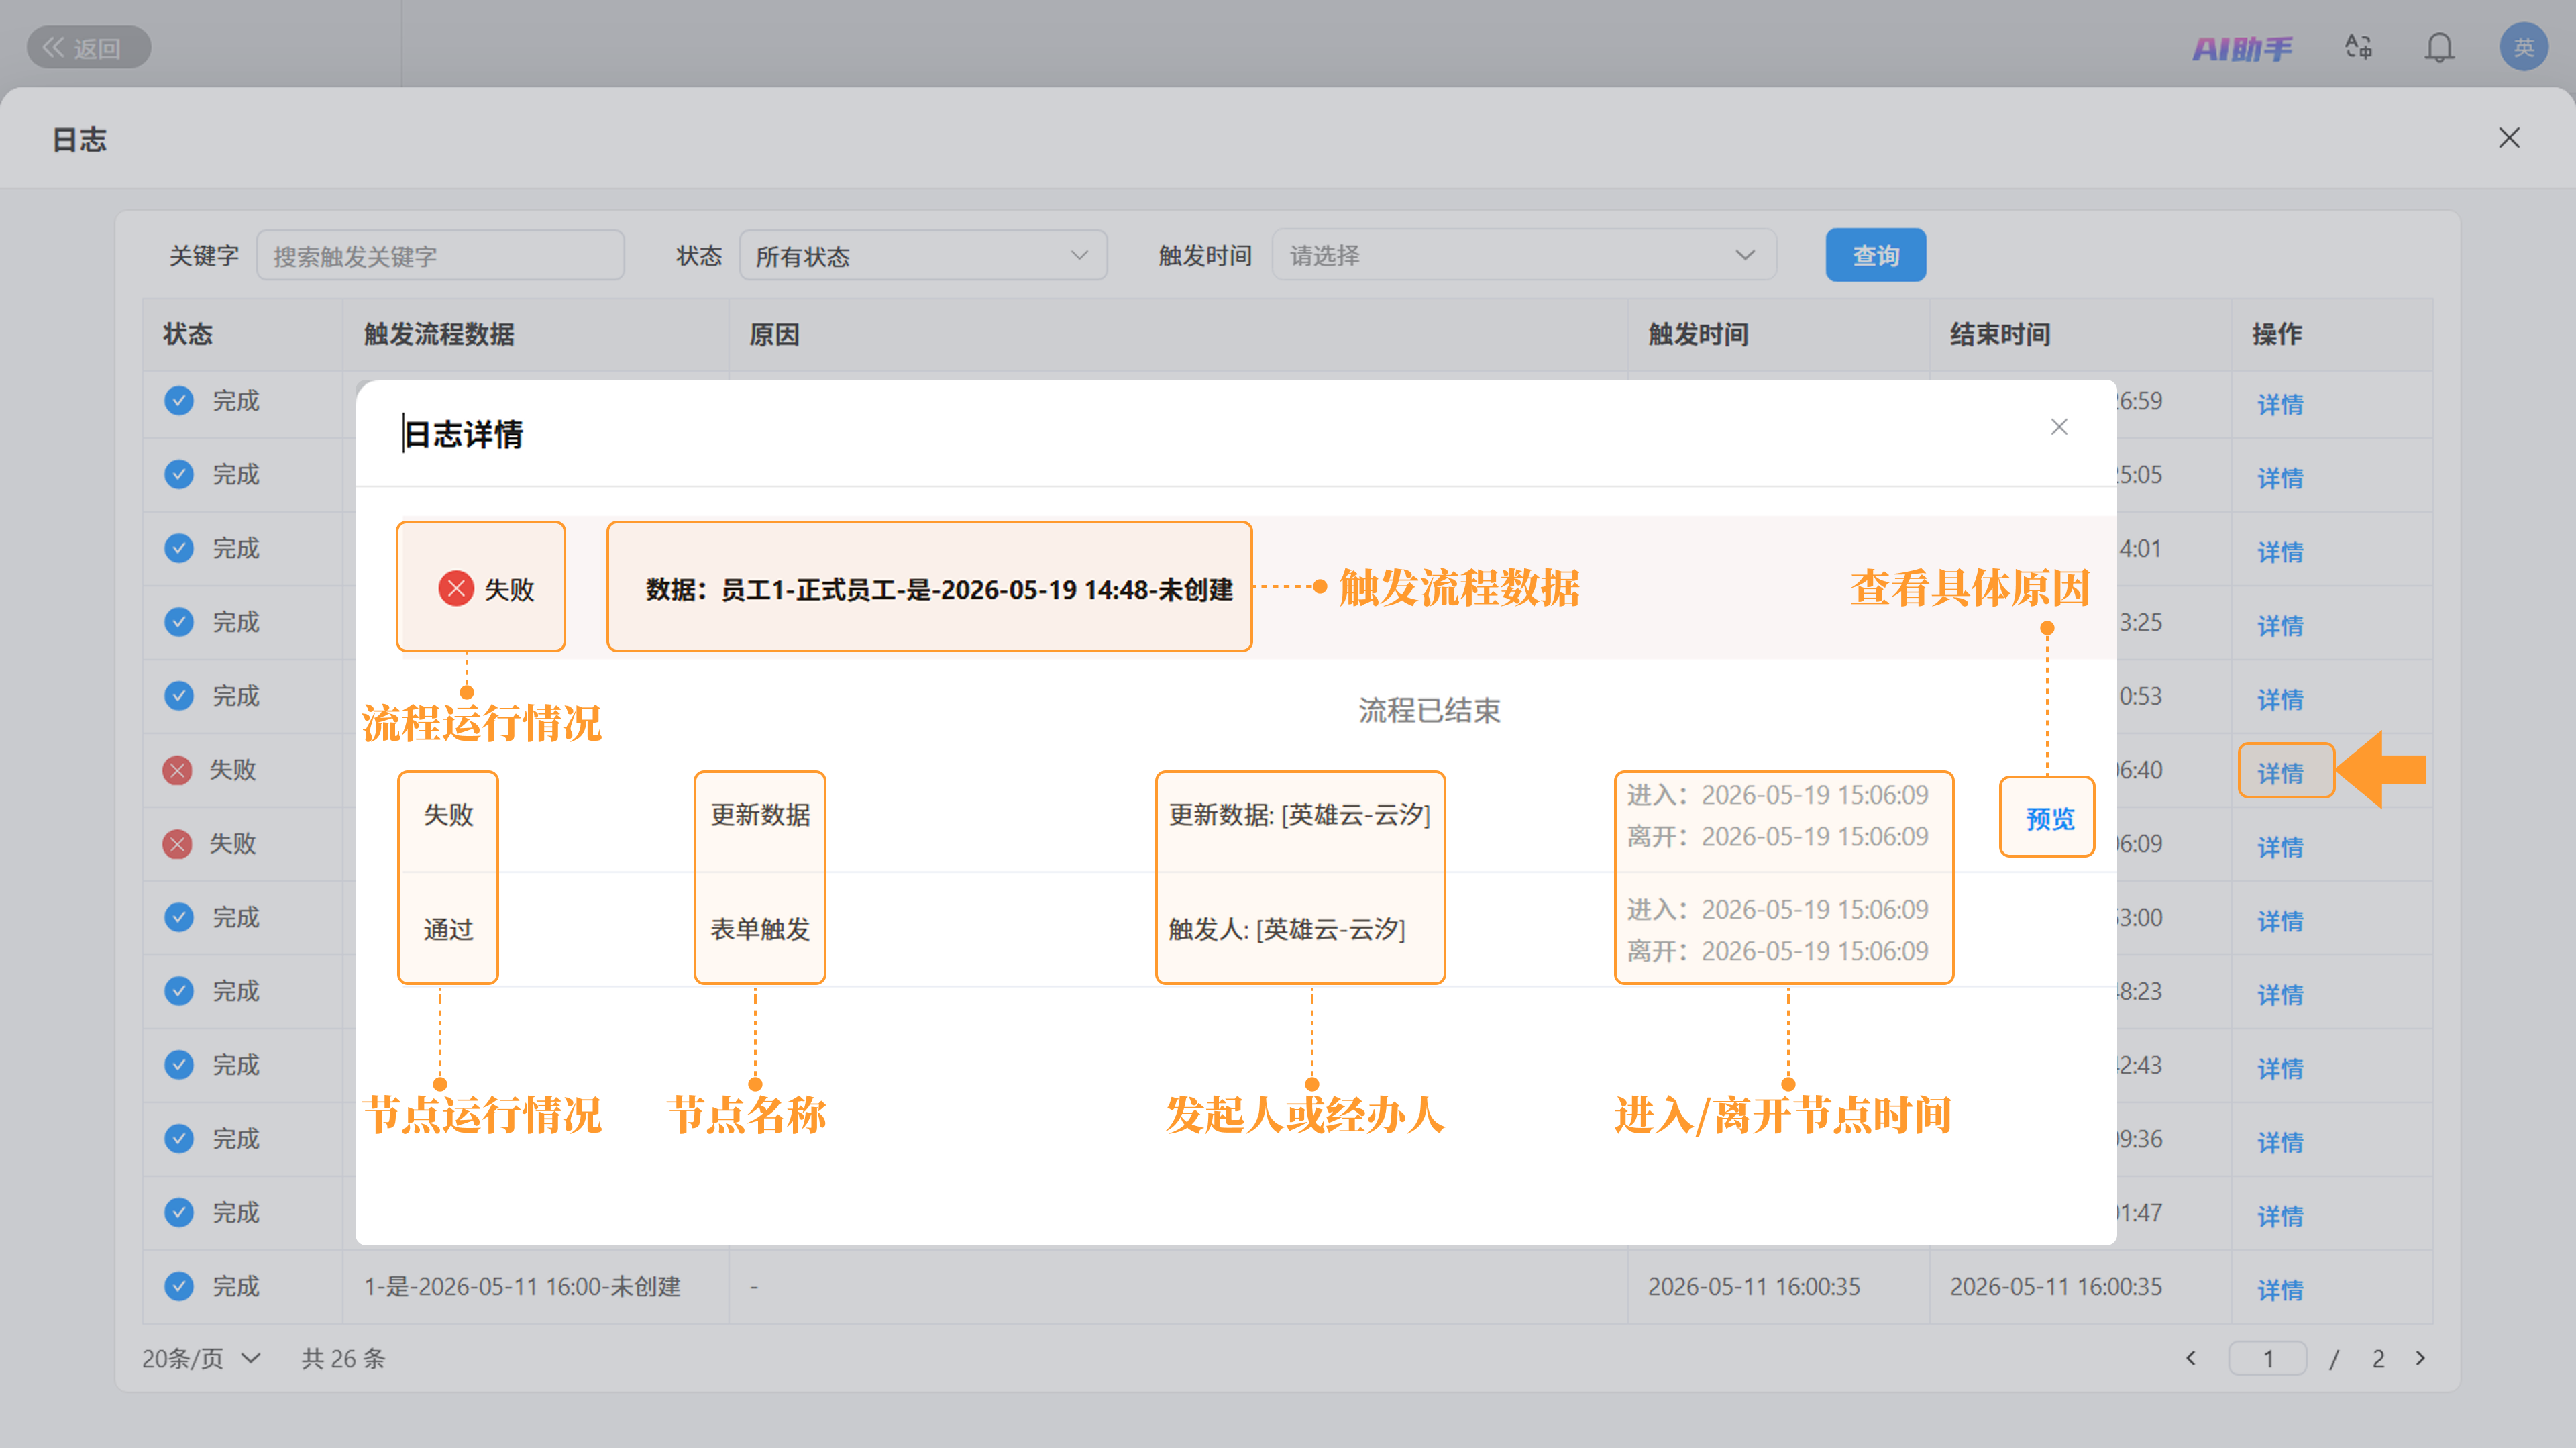
Task: Click the 返回 back button
Action: click(88, 47)
